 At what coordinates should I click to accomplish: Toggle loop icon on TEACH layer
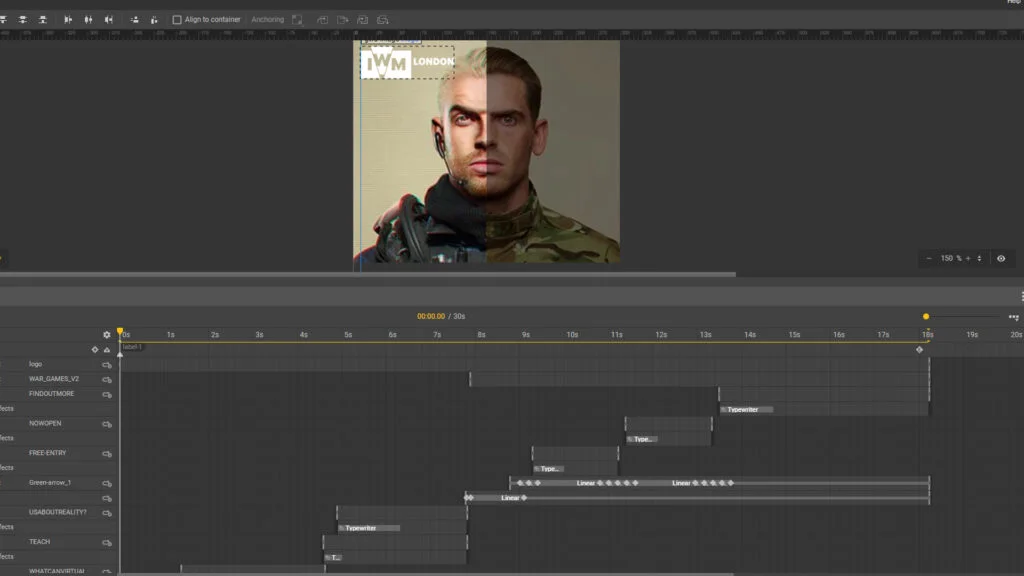coord(107,543)
